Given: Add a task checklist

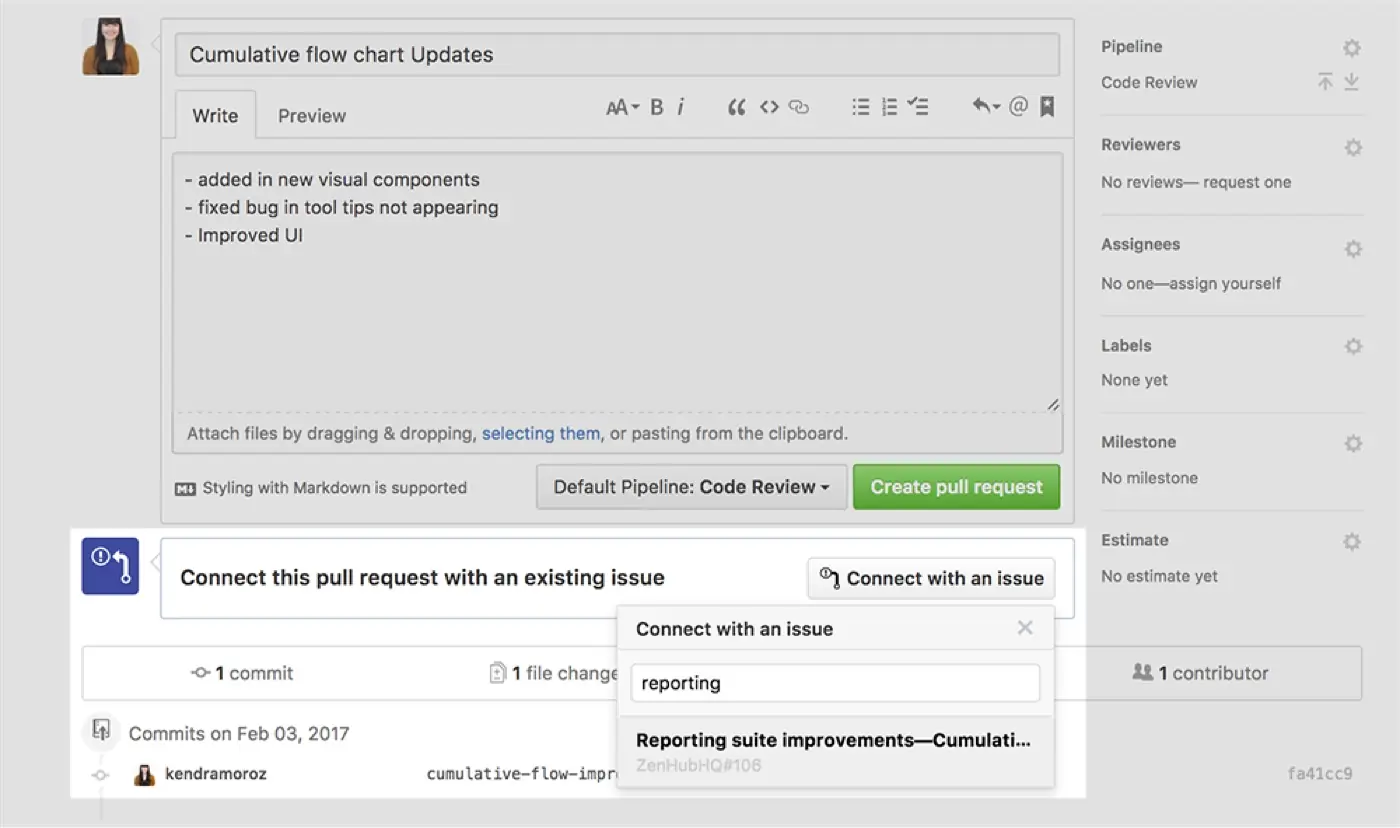Looking at the screenshot, I should (x=918, y=107).
